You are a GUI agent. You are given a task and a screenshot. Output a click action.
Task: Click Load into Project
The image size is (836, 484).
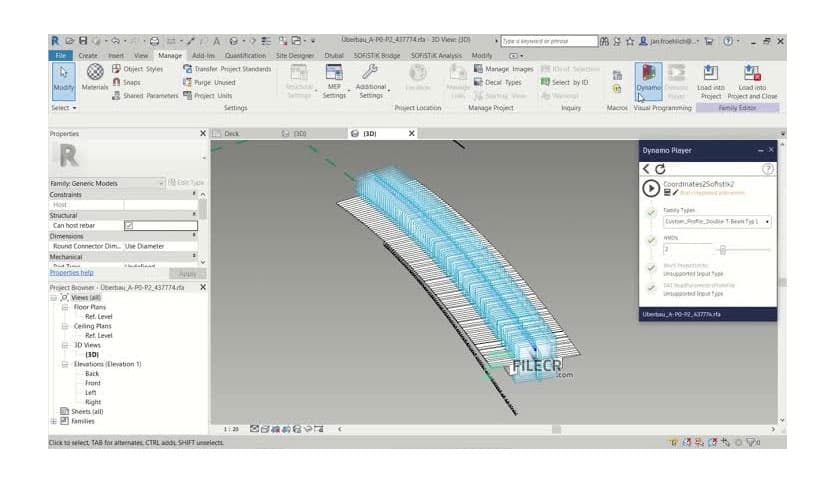(711, 82)
